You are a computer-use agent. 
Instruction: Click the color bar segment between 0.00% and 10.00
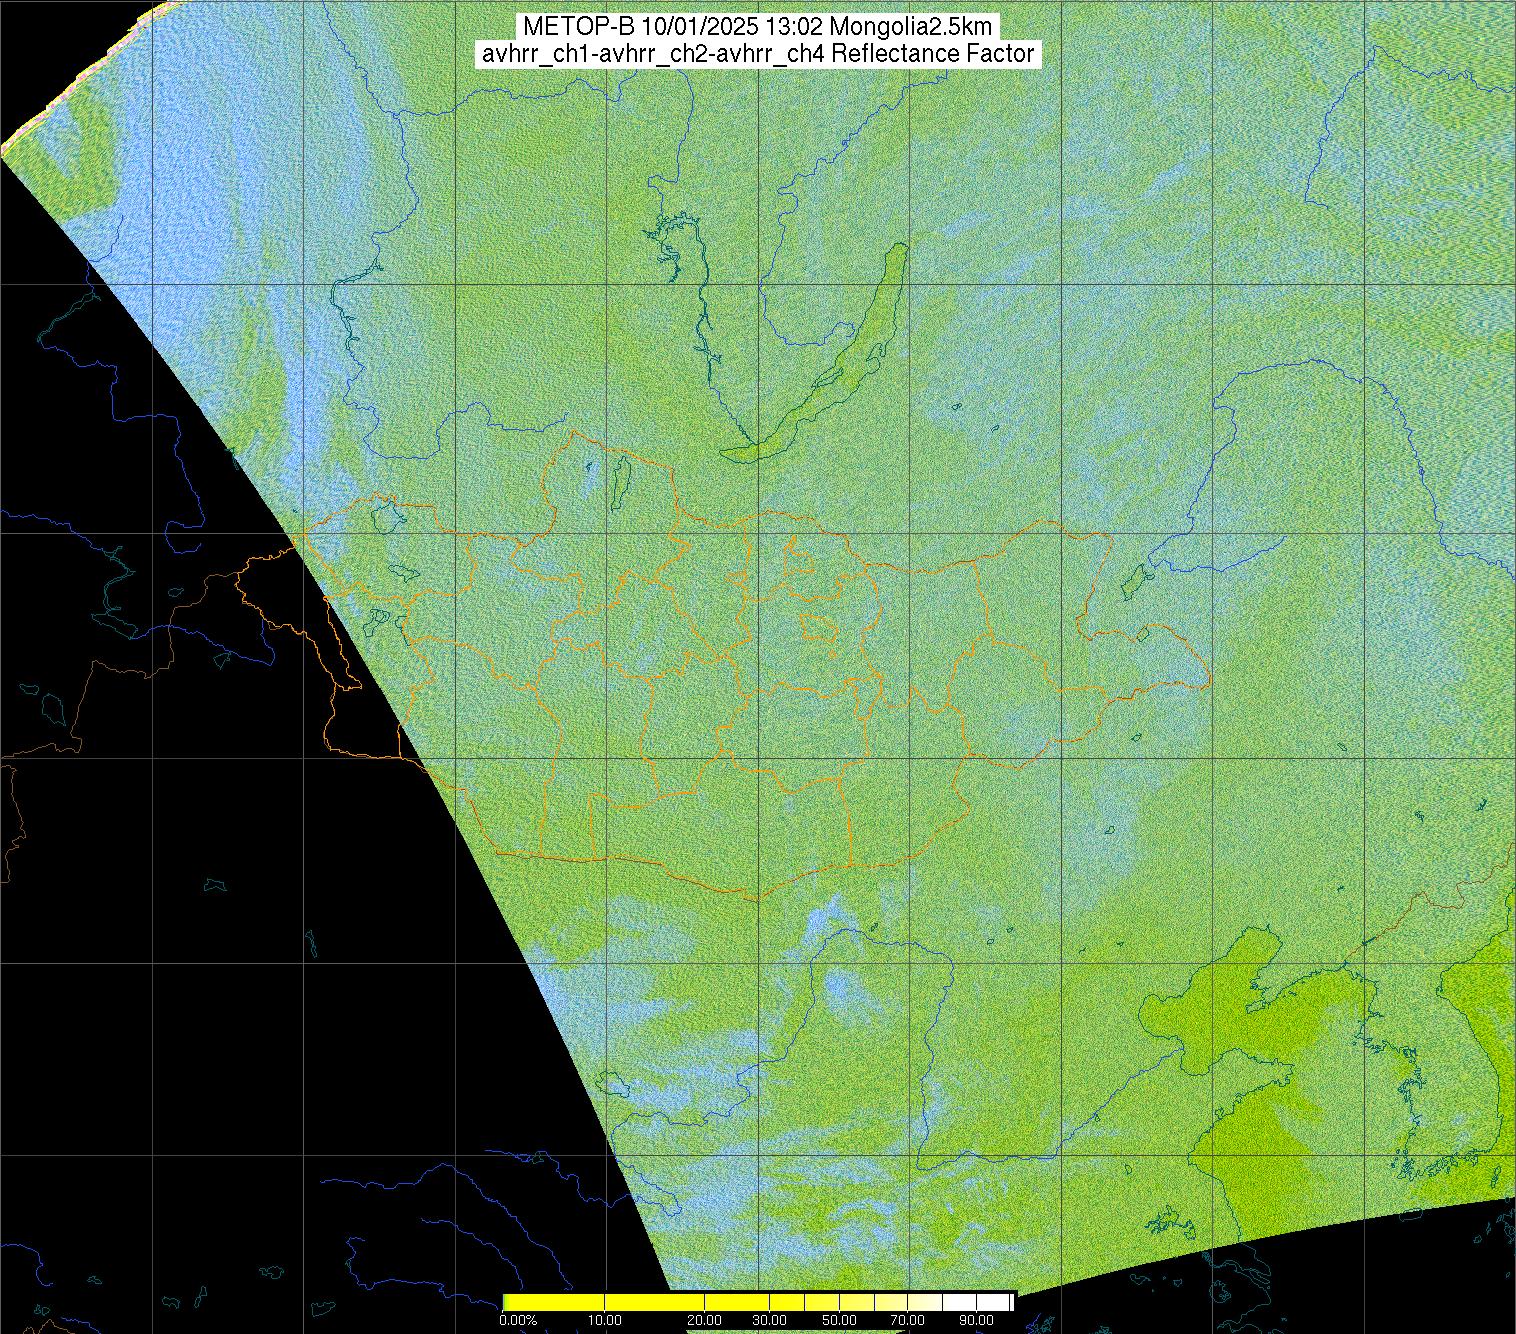(x=554, y=1302)
